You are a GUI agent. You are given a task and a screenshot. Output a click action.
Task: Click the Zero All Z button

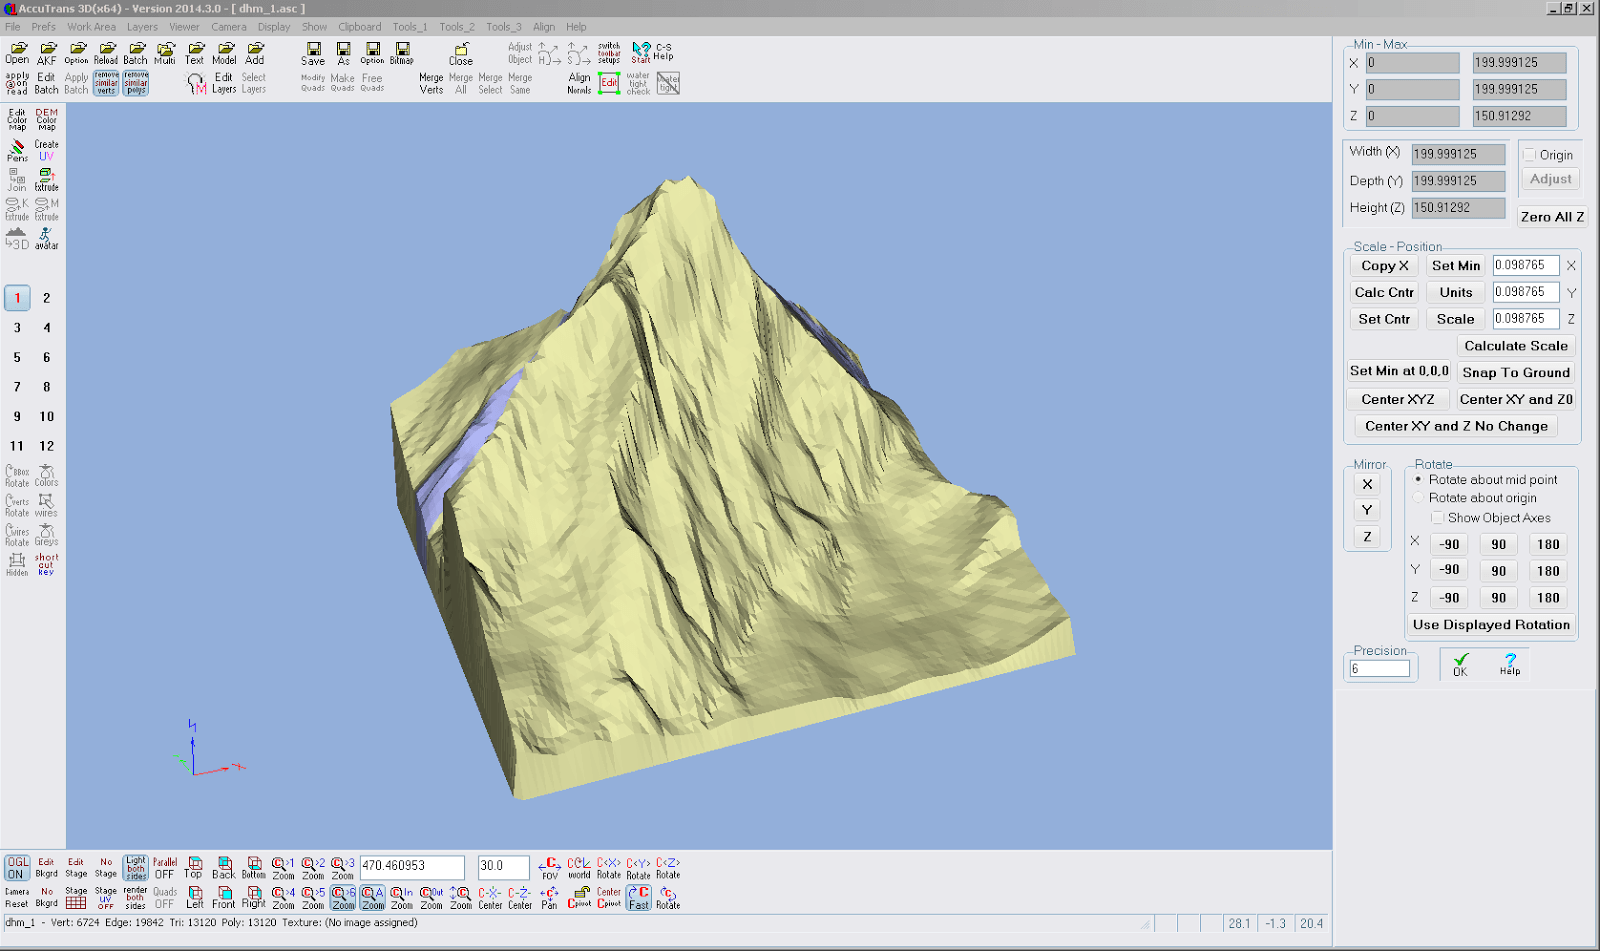[x=1552, y=216]
